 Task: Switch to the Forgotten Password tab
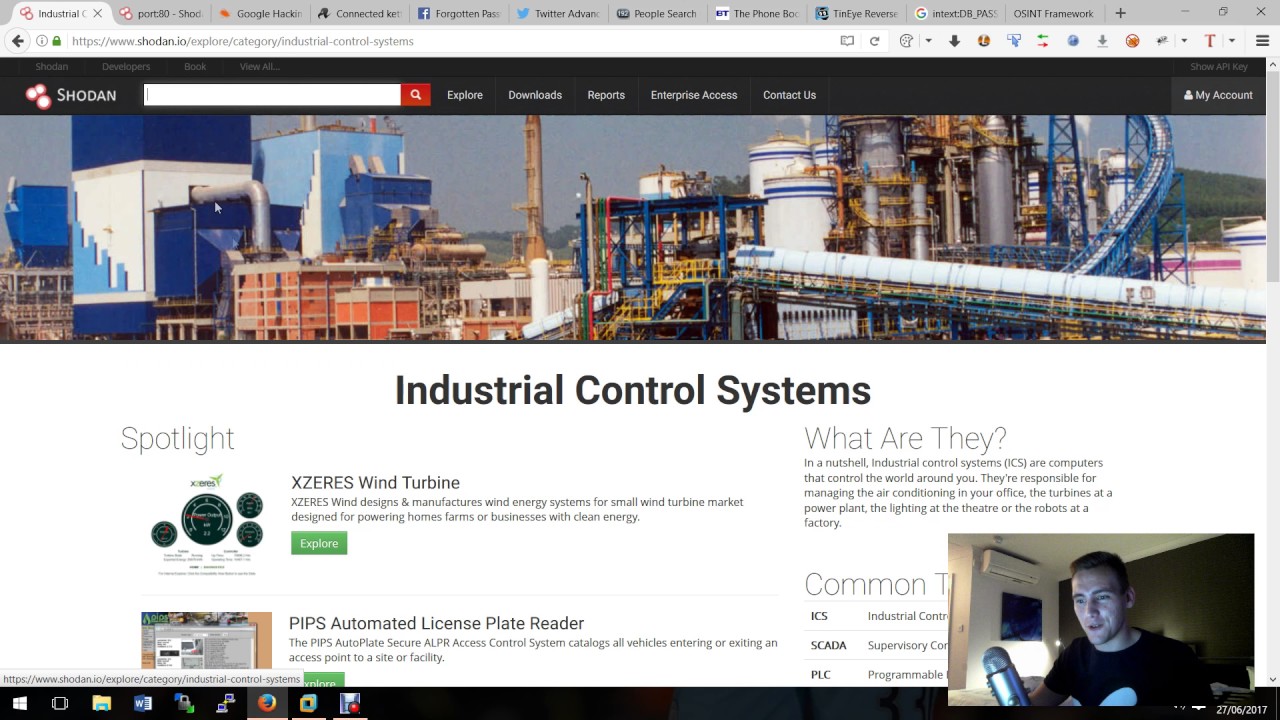pos(459,14)
